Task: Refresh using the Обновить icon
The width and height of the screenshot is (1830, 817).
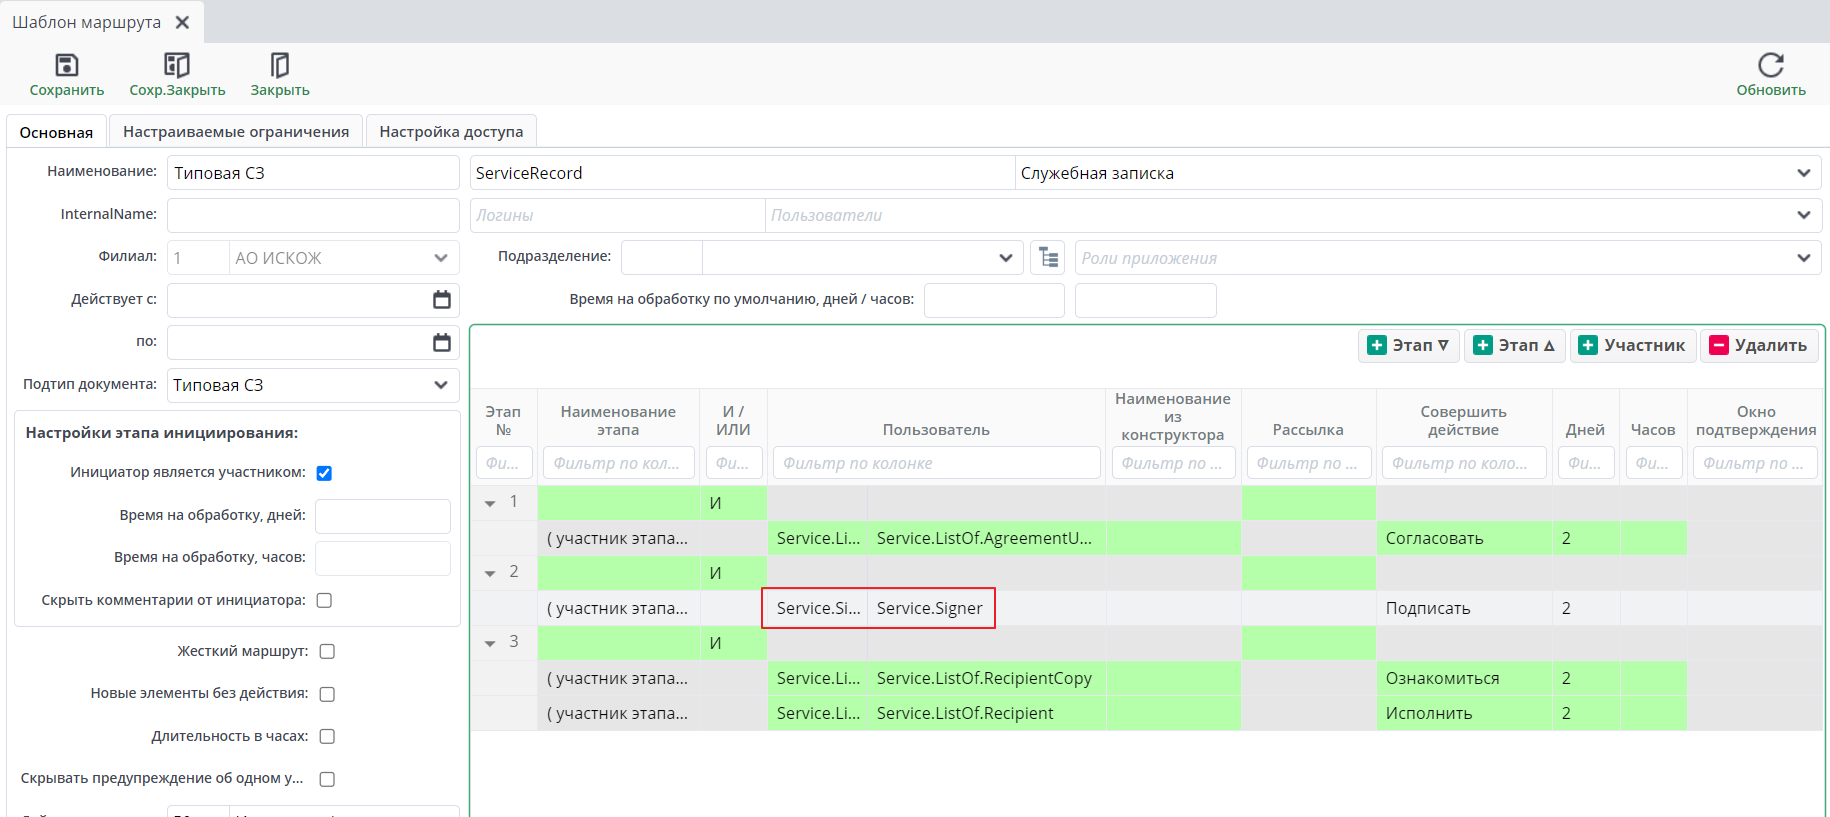Action: coord(1770,66)
